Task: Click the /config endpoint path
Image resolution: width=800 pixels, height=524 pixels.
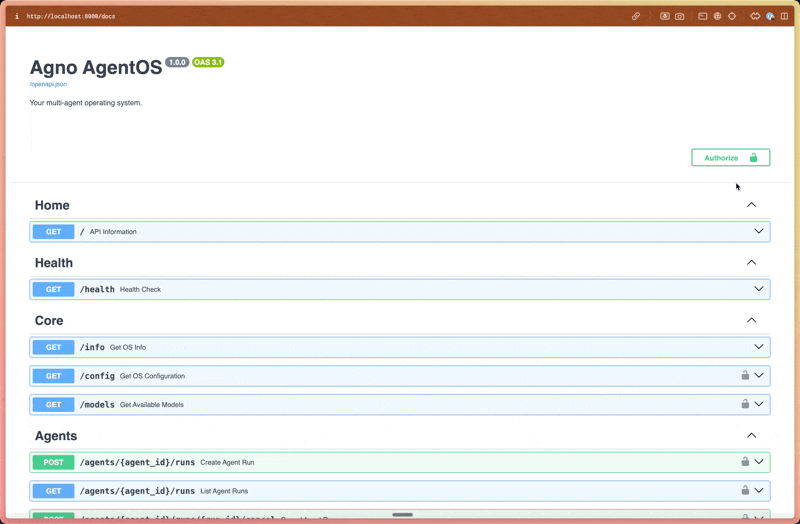Action: pyautogui.click(x=97, y=376)
